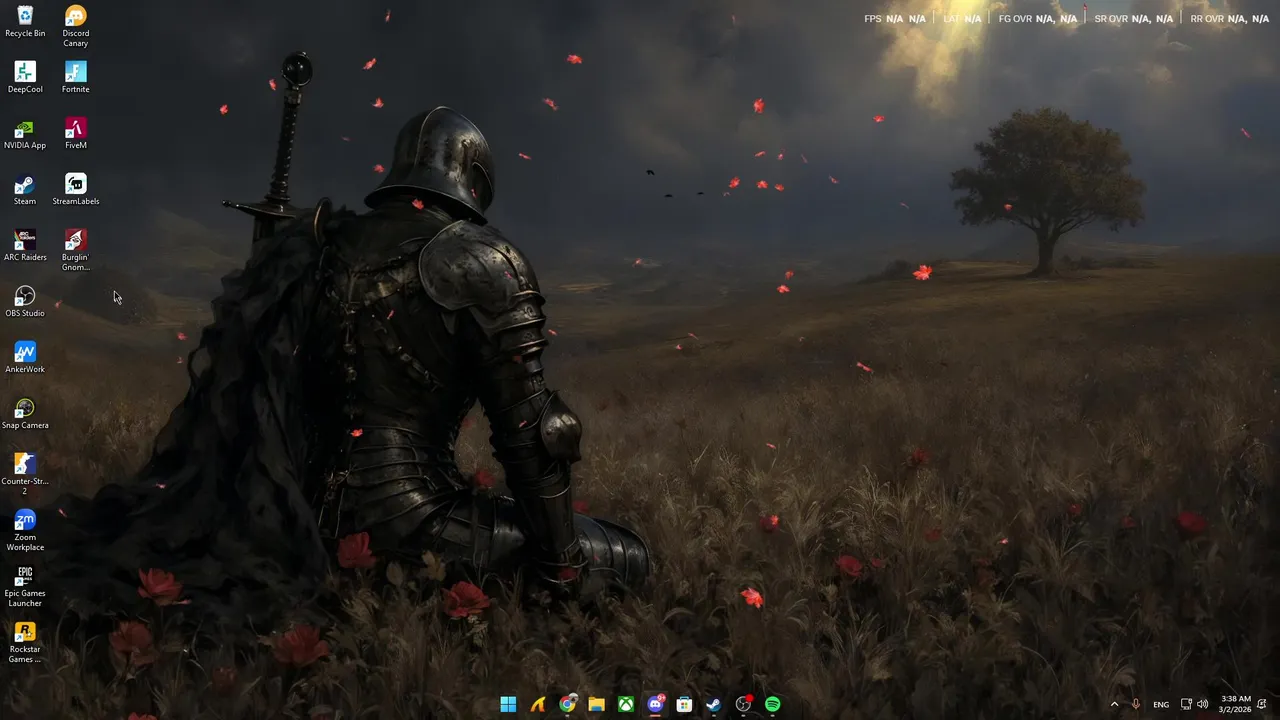1280x720 pixels.
Task: Open Microsoft Store from the taskbar
Action: tap(684, 704)
